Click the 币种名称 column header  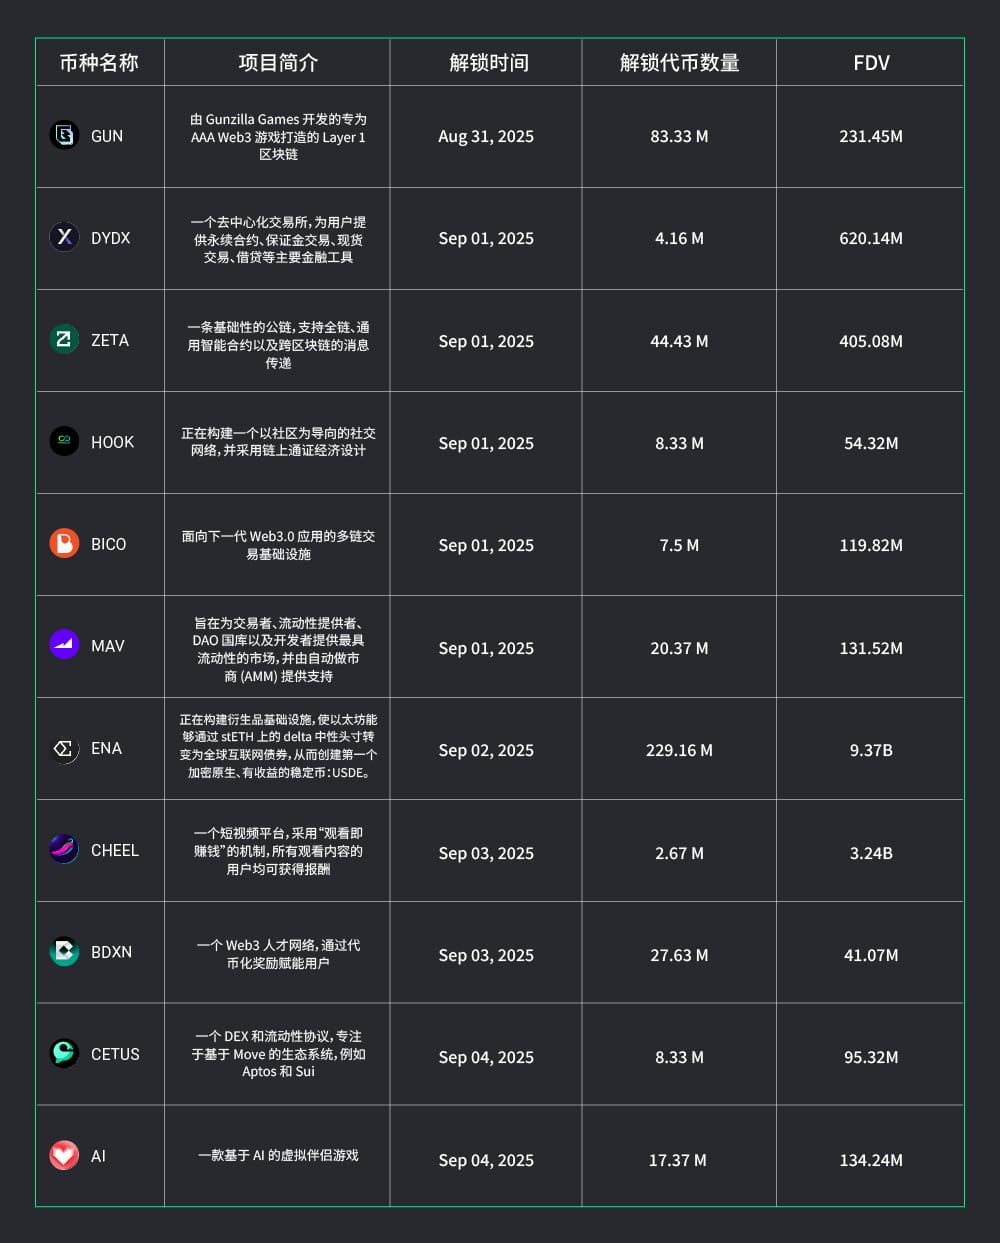99,63
